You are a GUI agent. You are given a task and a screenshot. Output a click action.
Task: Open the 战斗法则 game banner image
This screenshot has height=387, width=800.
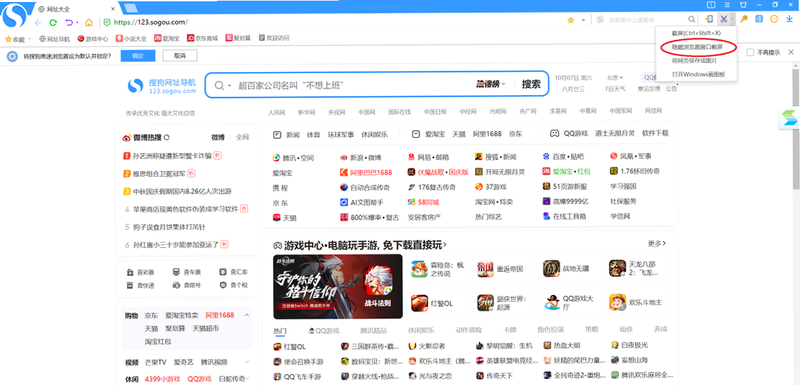click(338, 287)
